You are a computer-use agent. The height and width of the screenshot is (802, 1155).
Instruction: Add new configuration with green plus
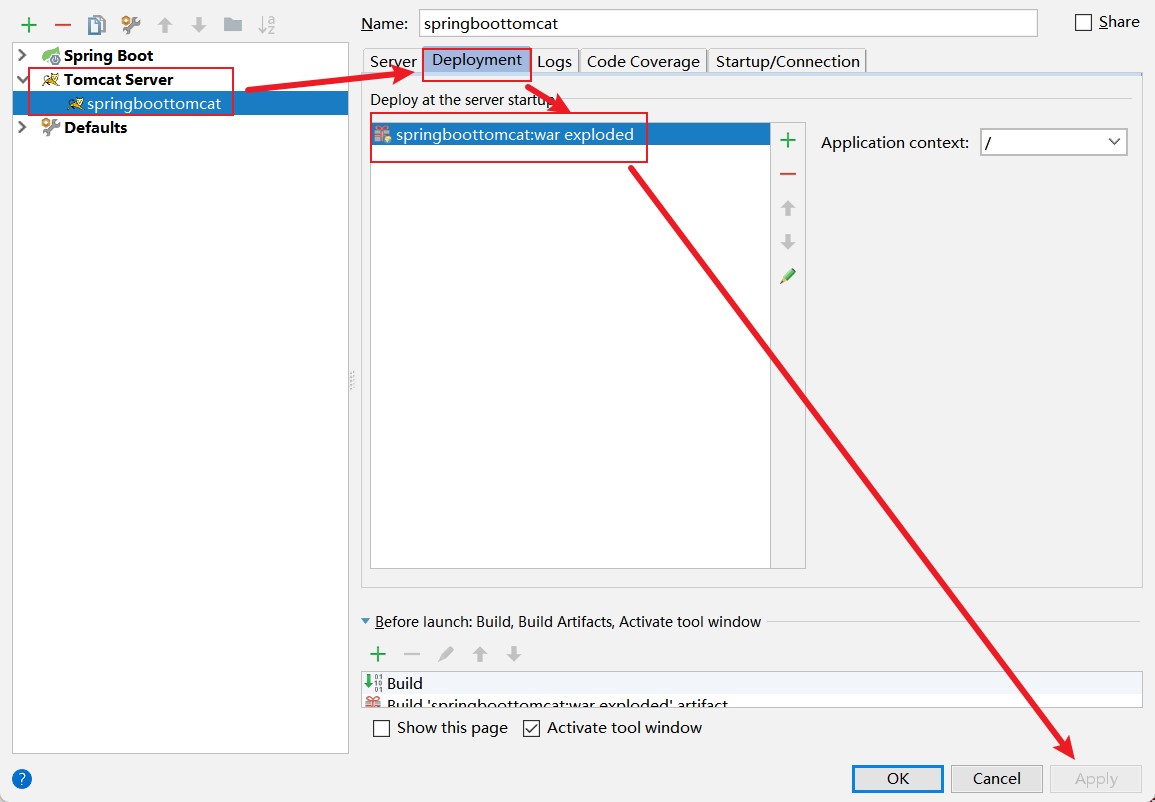click(x=29, y=25)
